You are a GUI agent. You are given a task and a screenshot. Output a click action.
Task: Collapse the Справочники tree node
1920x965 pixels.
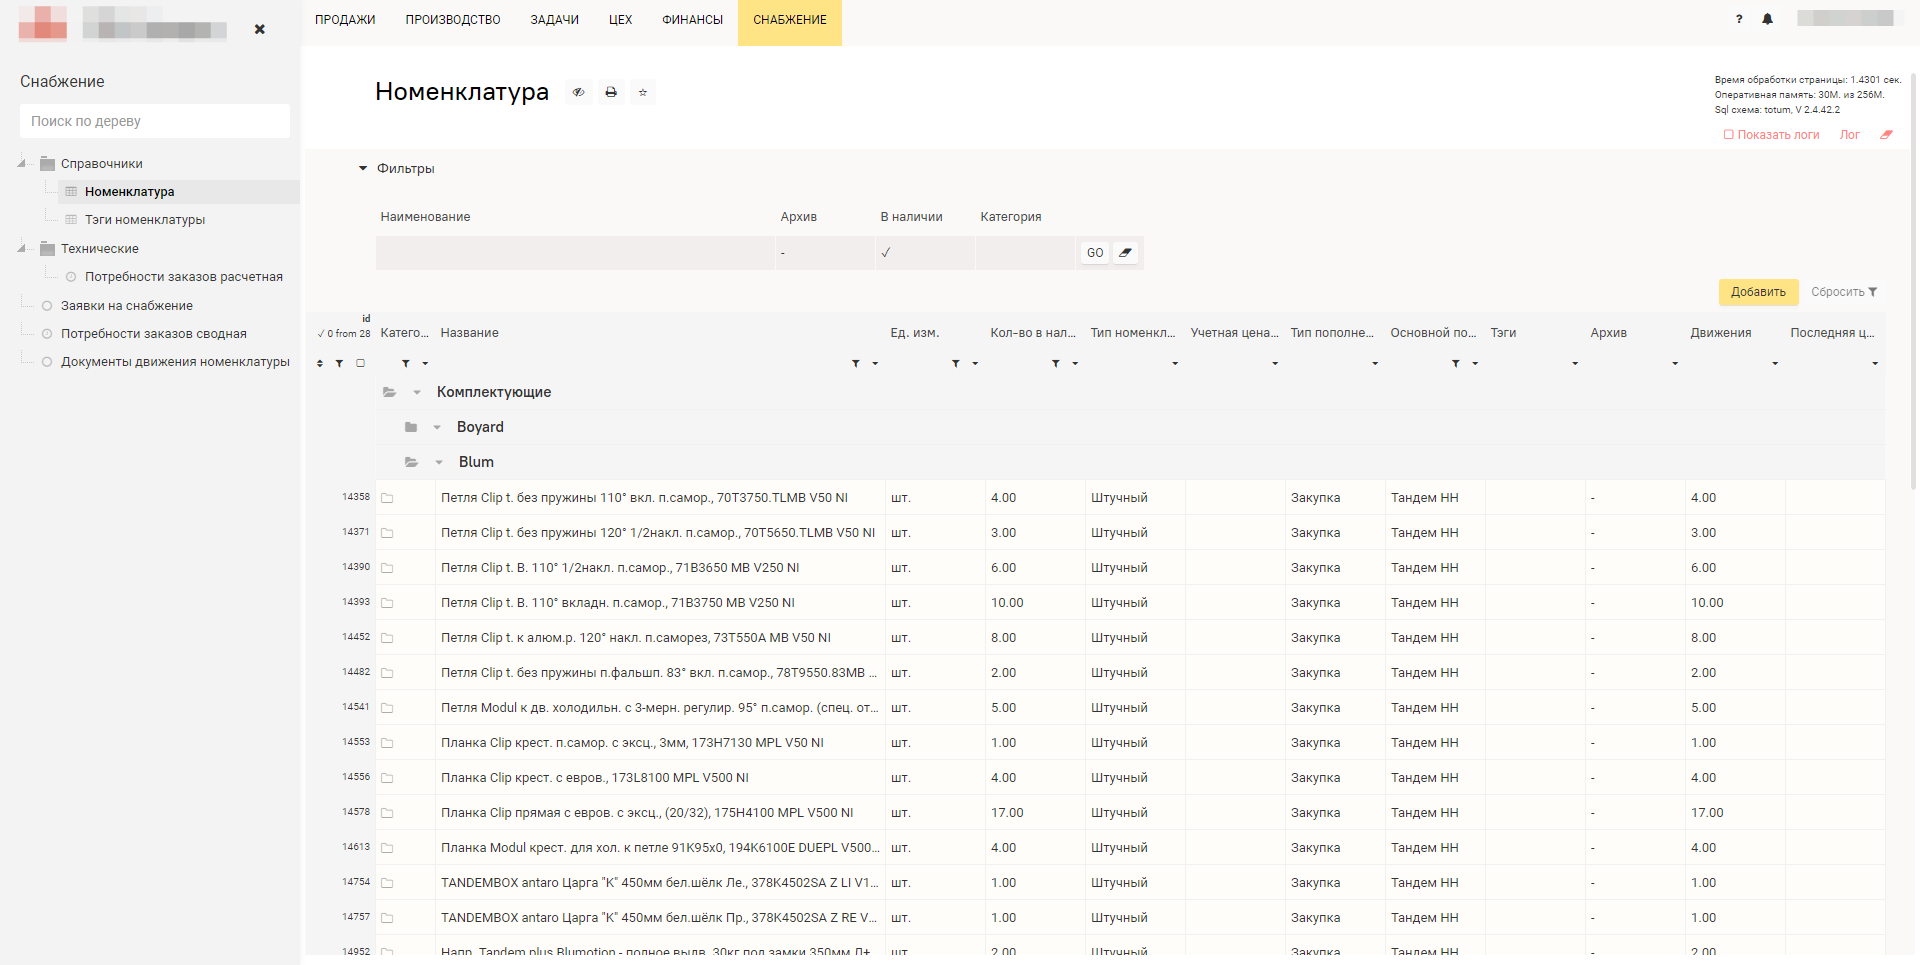point(22,163)
